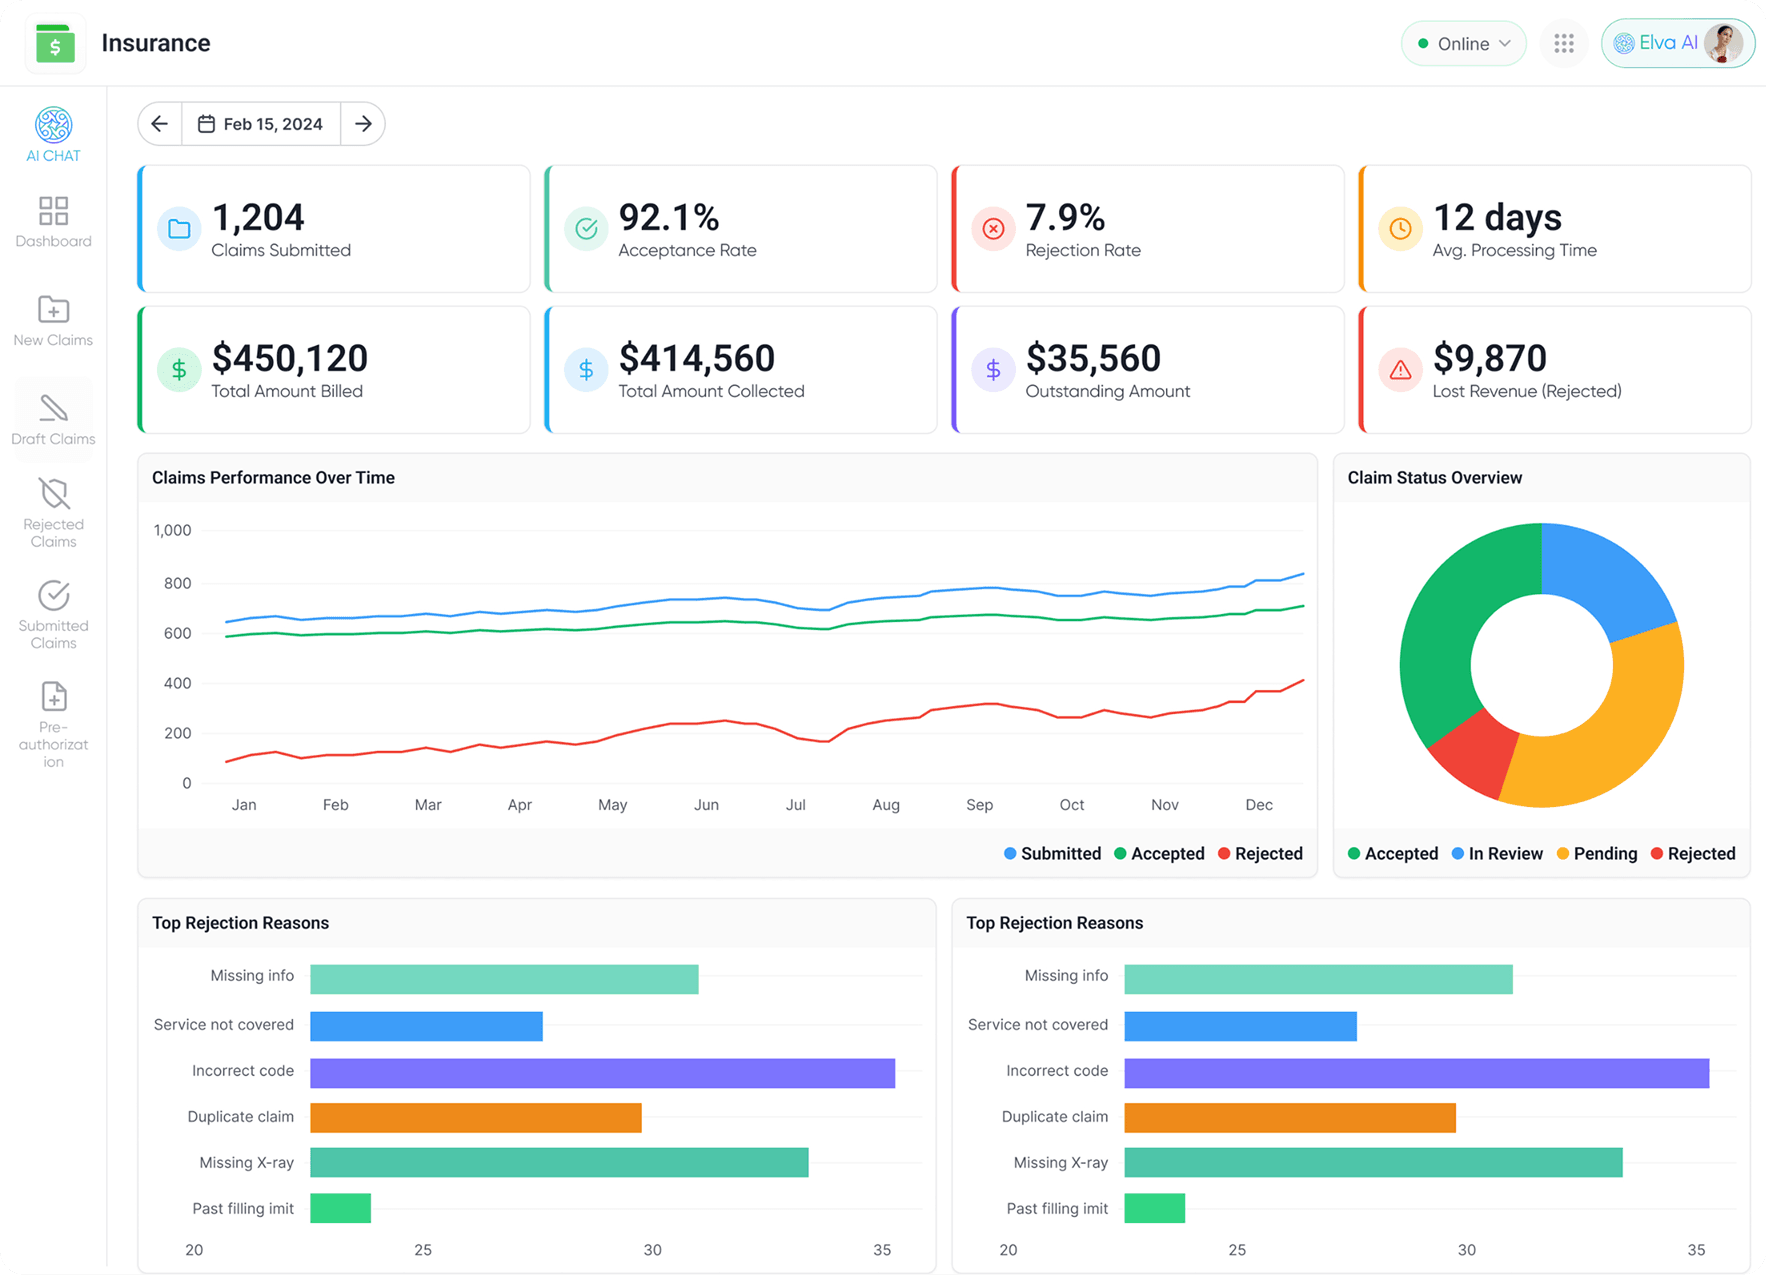Screen dimensions: 1767x1275
Task: Go to previous date with left arrow
Action: tap(160, 124)
